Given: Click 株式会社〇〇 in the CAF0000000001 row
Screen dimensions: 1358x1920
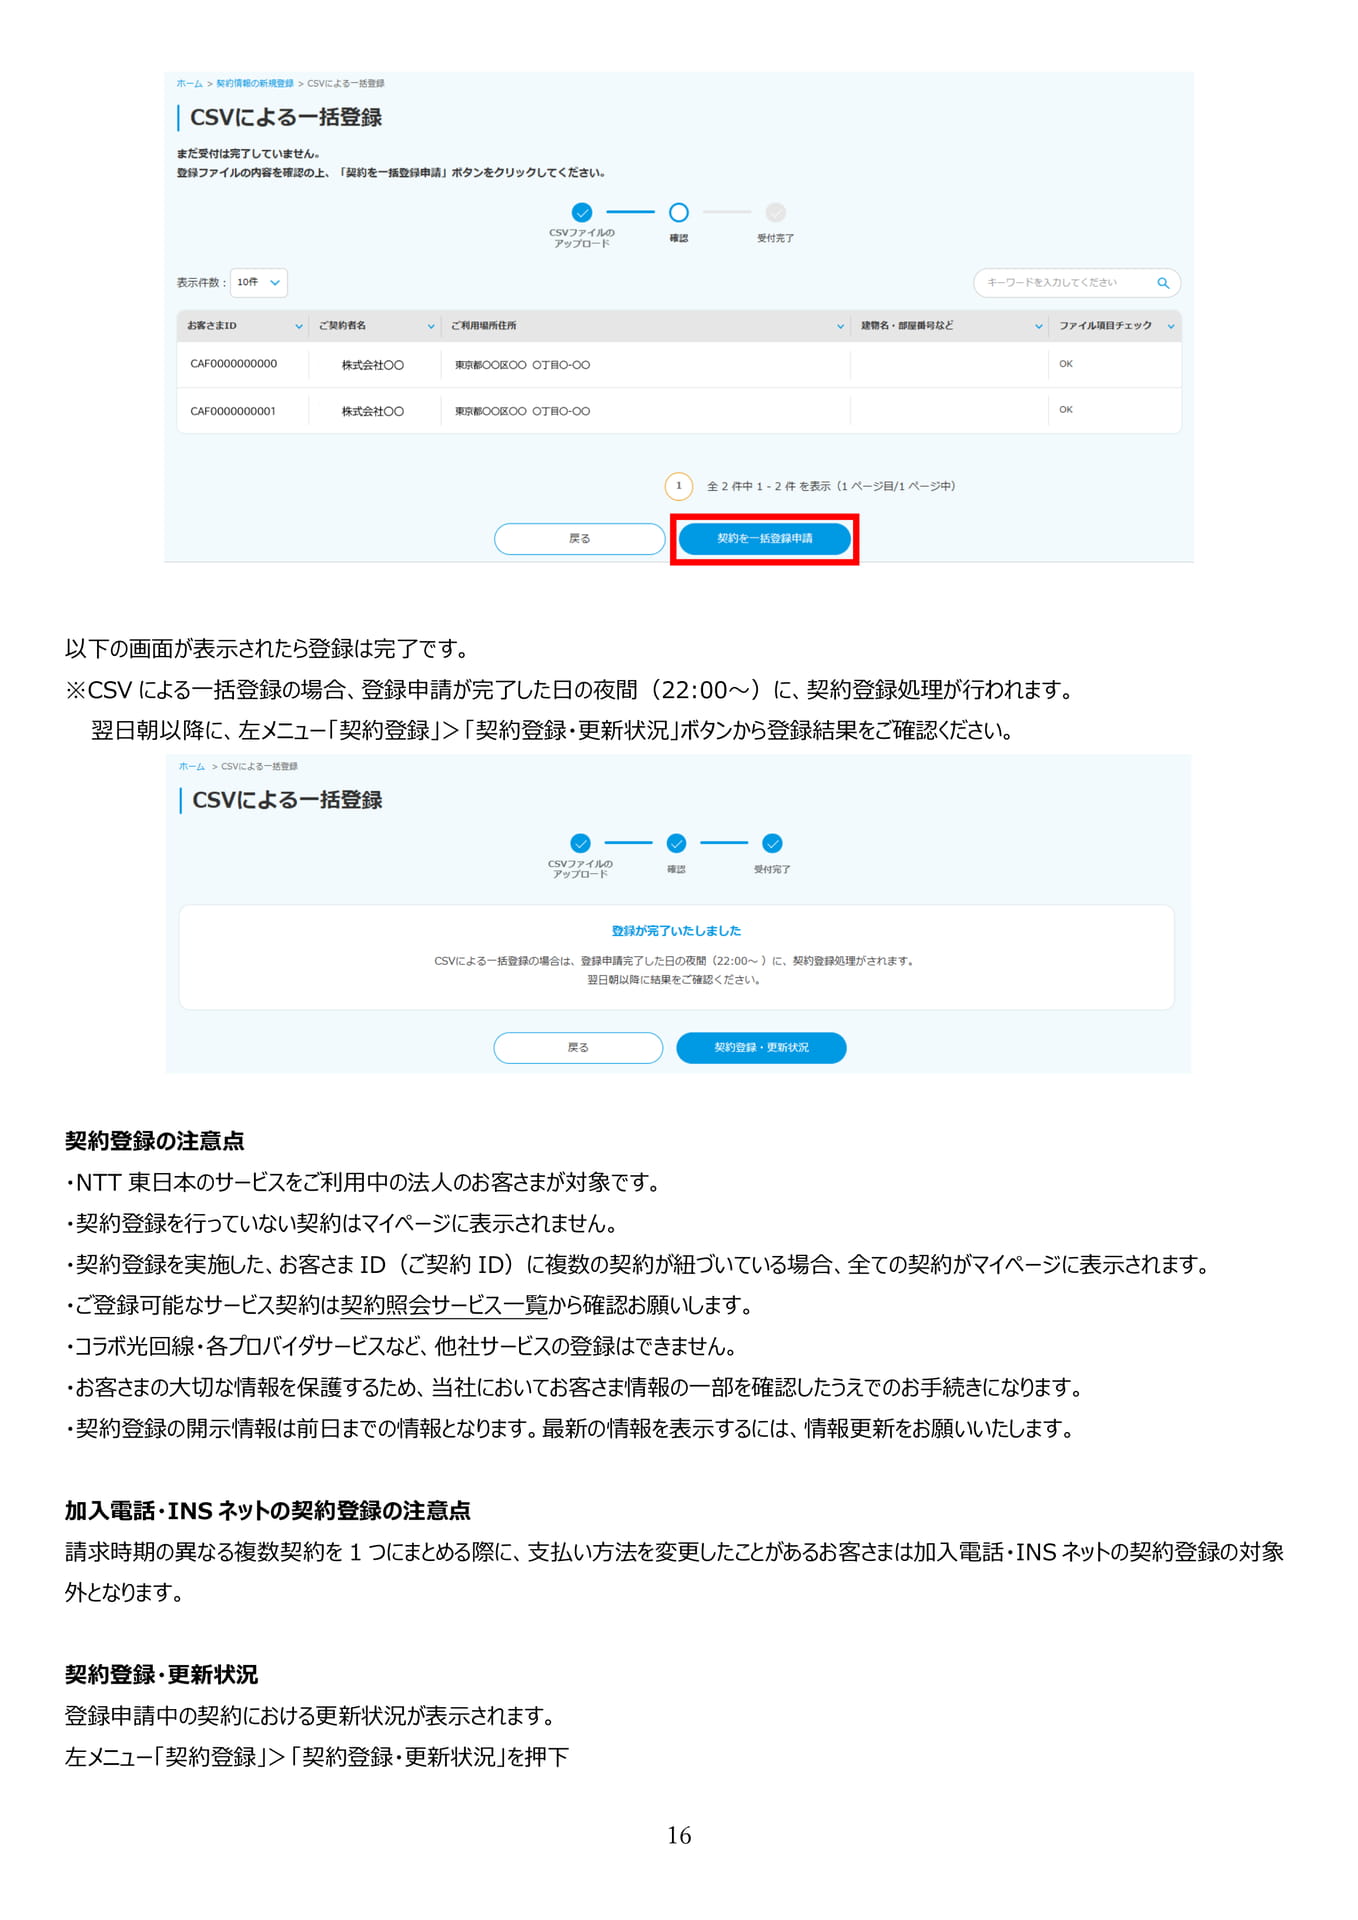Looking at the screenshot, I should pyautogui.click(x=373, y=411).
